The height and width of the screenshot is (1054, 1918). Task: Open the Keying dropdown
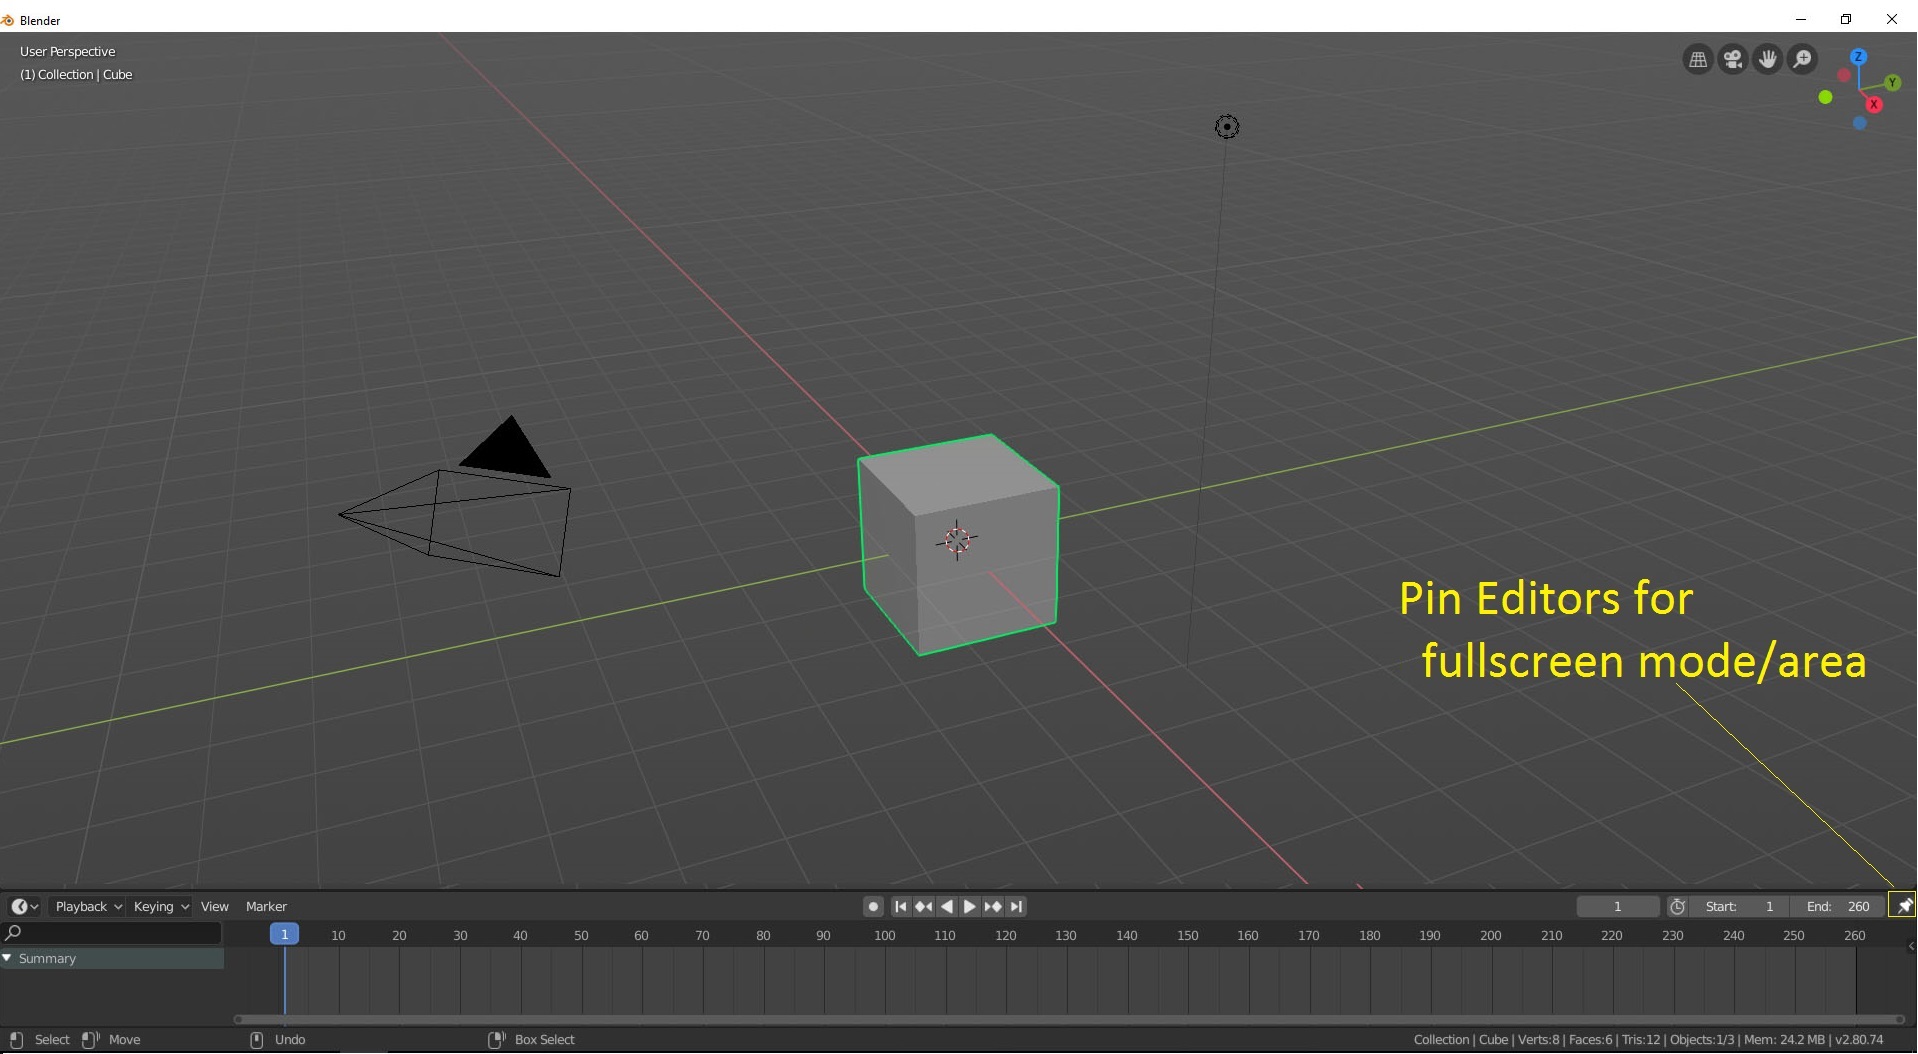coord(160,907)
